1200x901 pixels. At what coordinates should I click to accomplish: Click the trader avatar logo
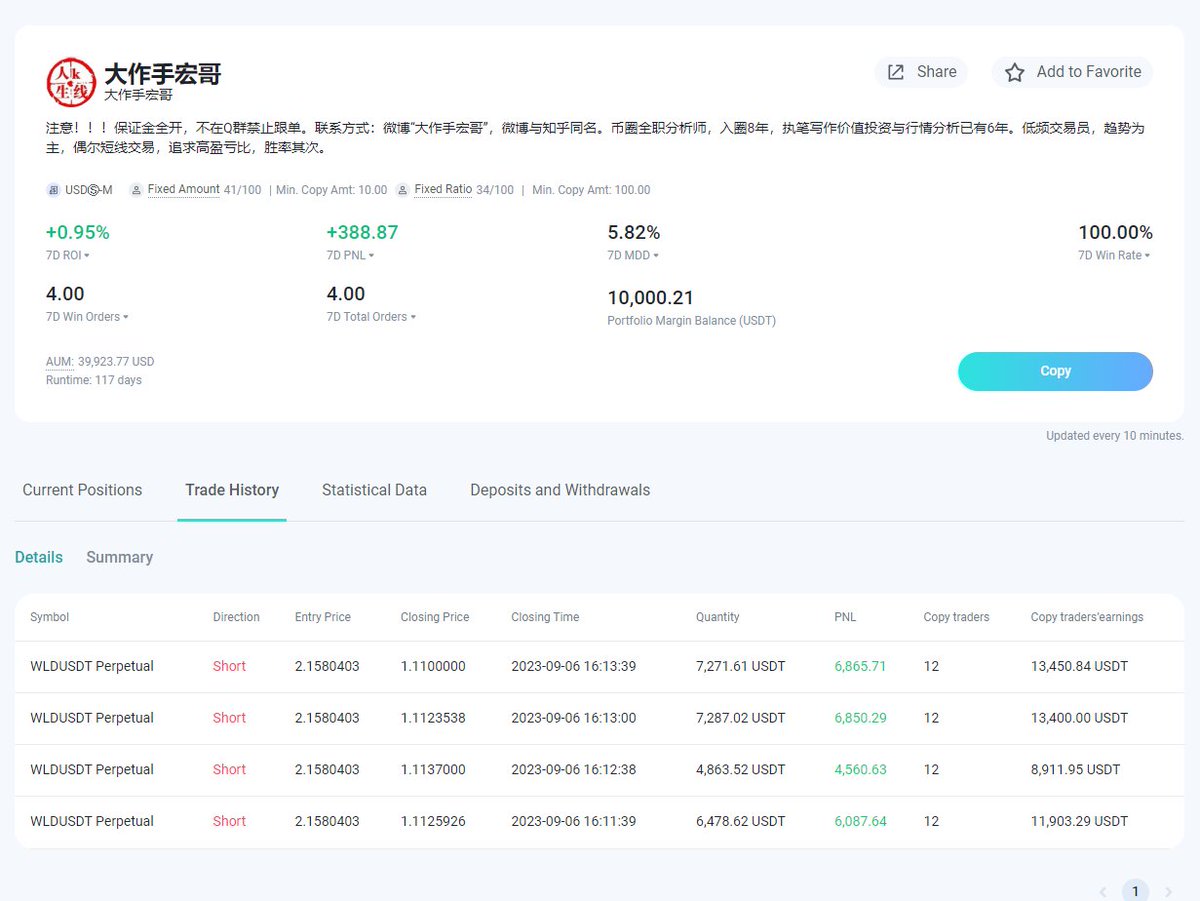point(71,82)
